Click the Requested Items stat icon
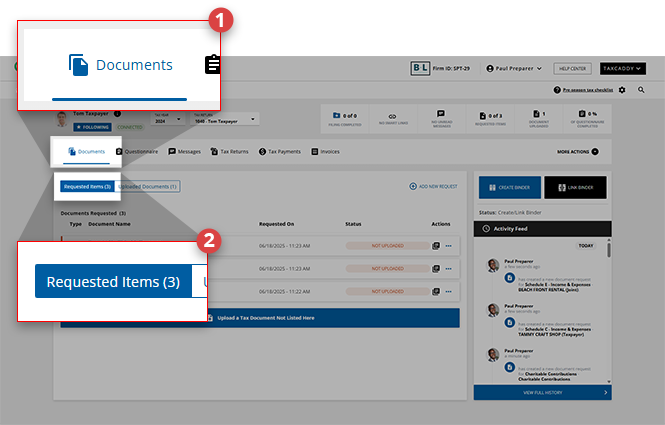665x425 pixels. tap(483, 115)
